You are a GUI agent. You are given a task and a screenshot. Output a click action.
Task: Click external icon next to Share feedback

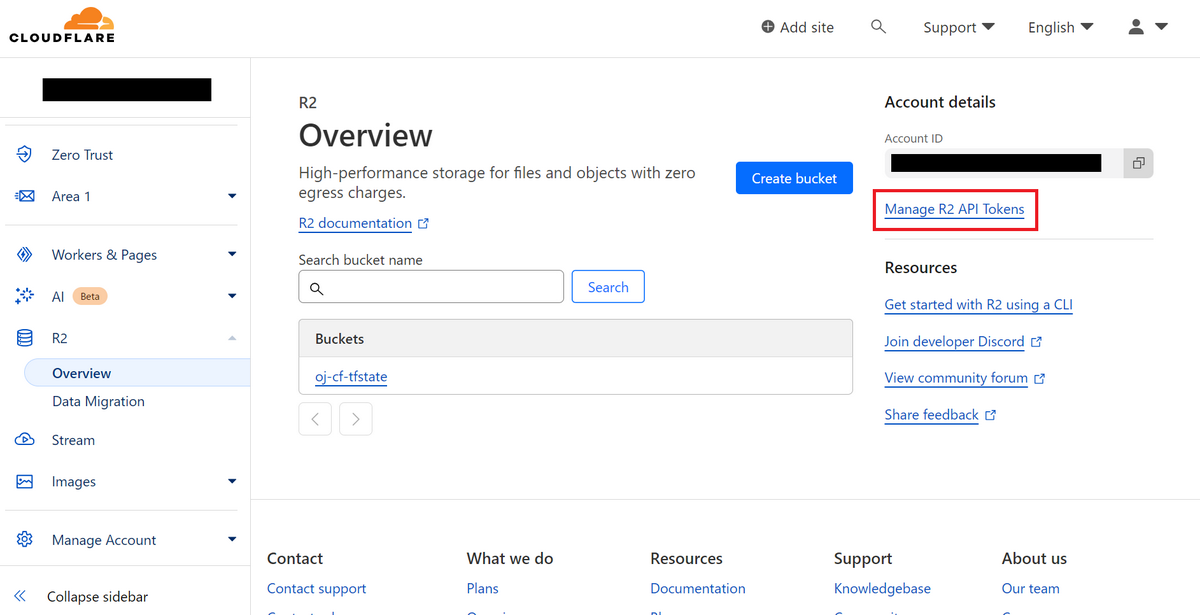click(990, 415)
